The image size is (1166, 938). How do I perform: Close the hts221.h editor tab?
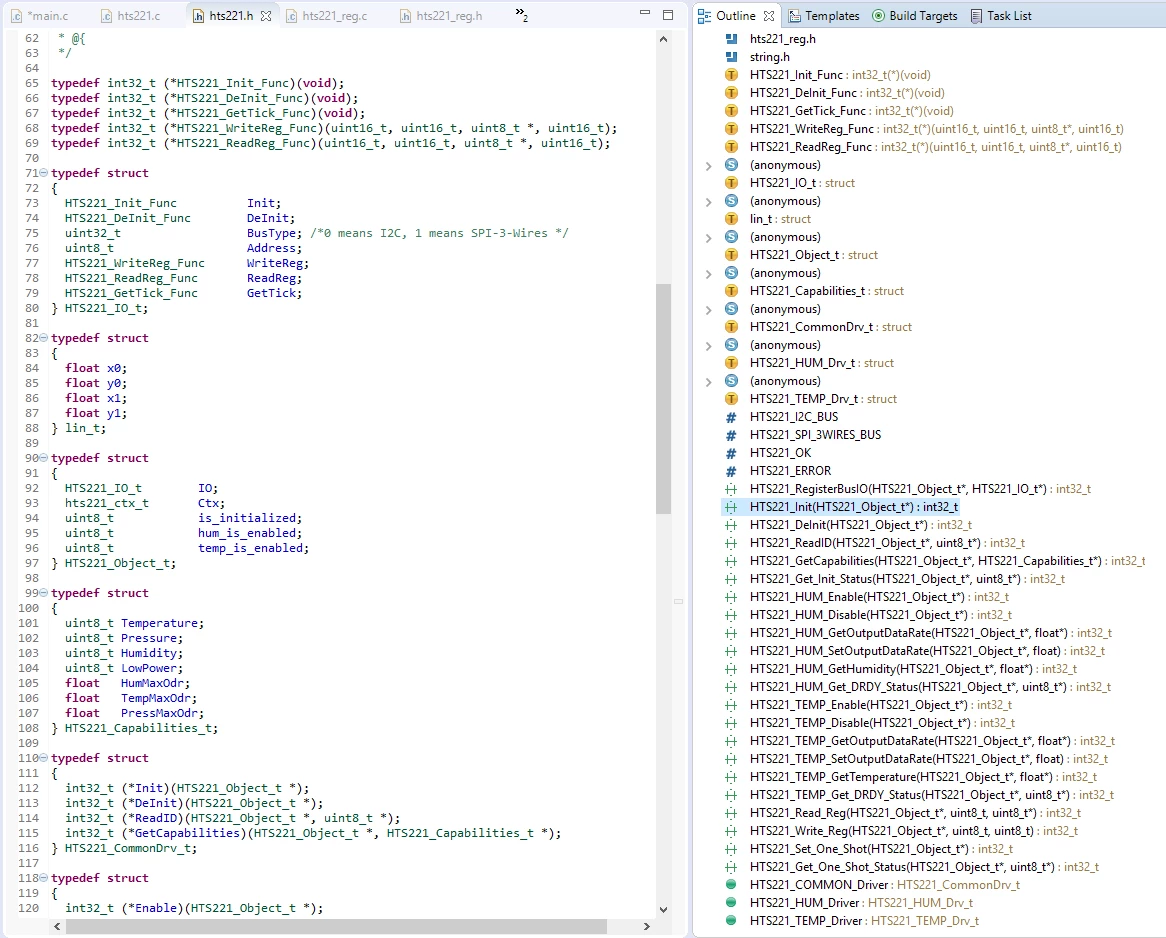pyautogui.click(x=265, y=16)
